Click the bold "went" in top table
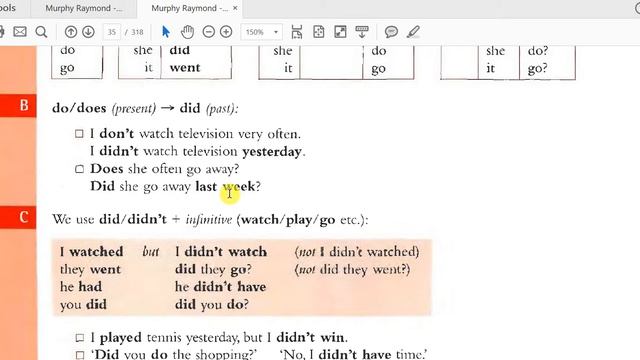This screenshot has width=640, height=360. [185, 67]
